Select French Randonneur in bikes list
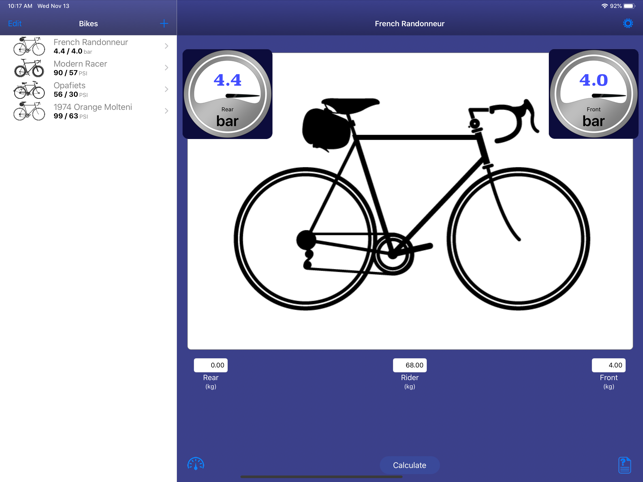 click(88, 46)
